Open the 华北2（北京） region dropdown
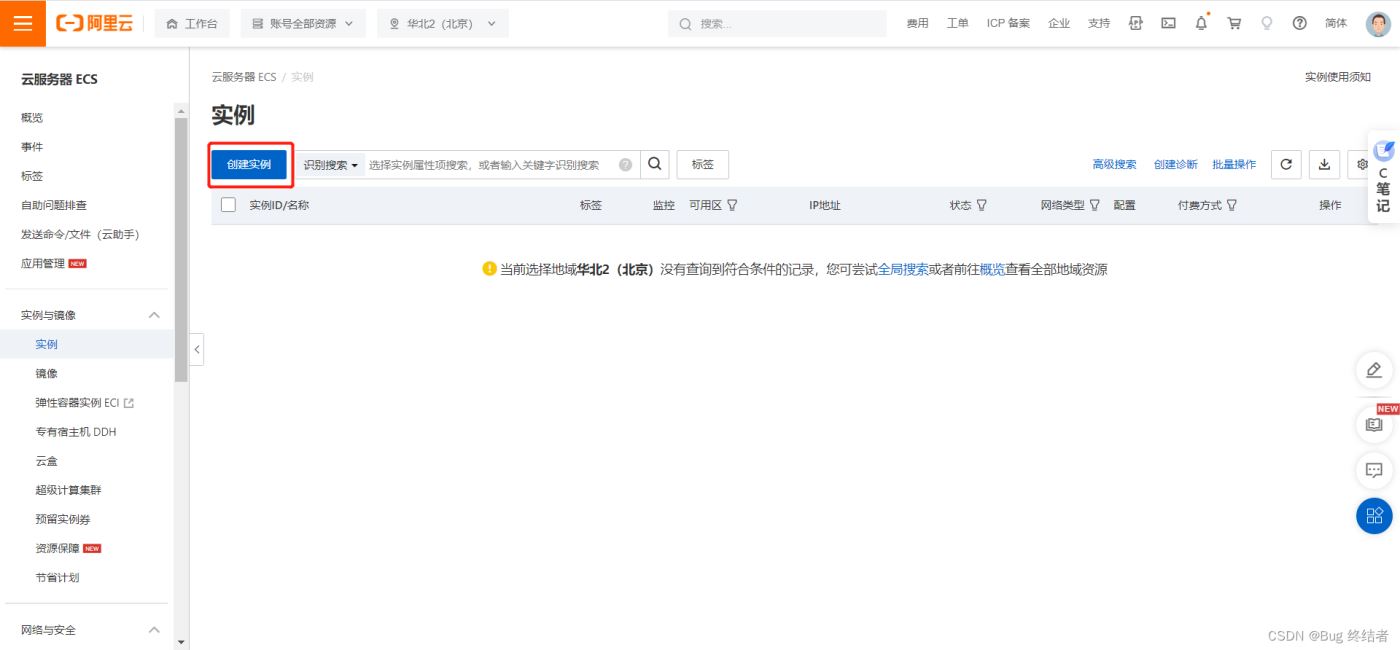Image resolution: width=1400 pixels, height=650 pixels. click(442, 23)
